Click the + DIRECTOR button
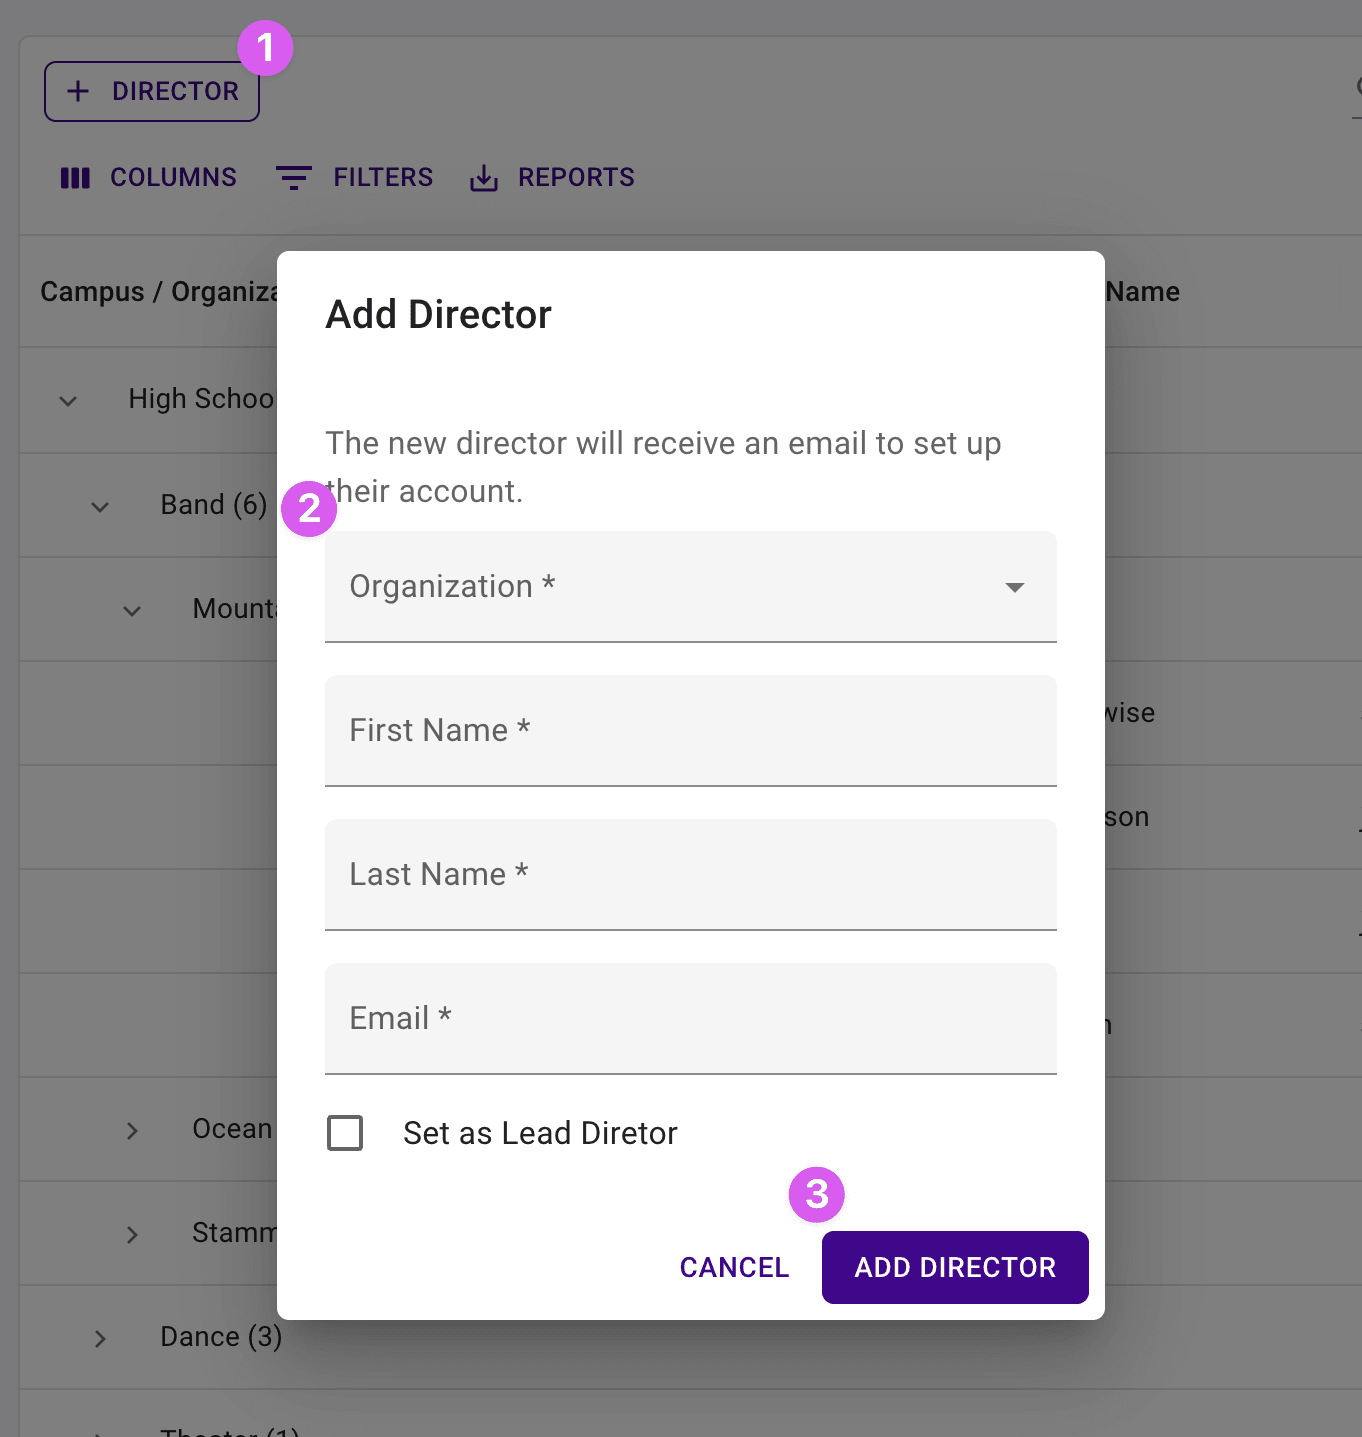The width and height of the screenshot is (1362, 1437). (152, 91)
